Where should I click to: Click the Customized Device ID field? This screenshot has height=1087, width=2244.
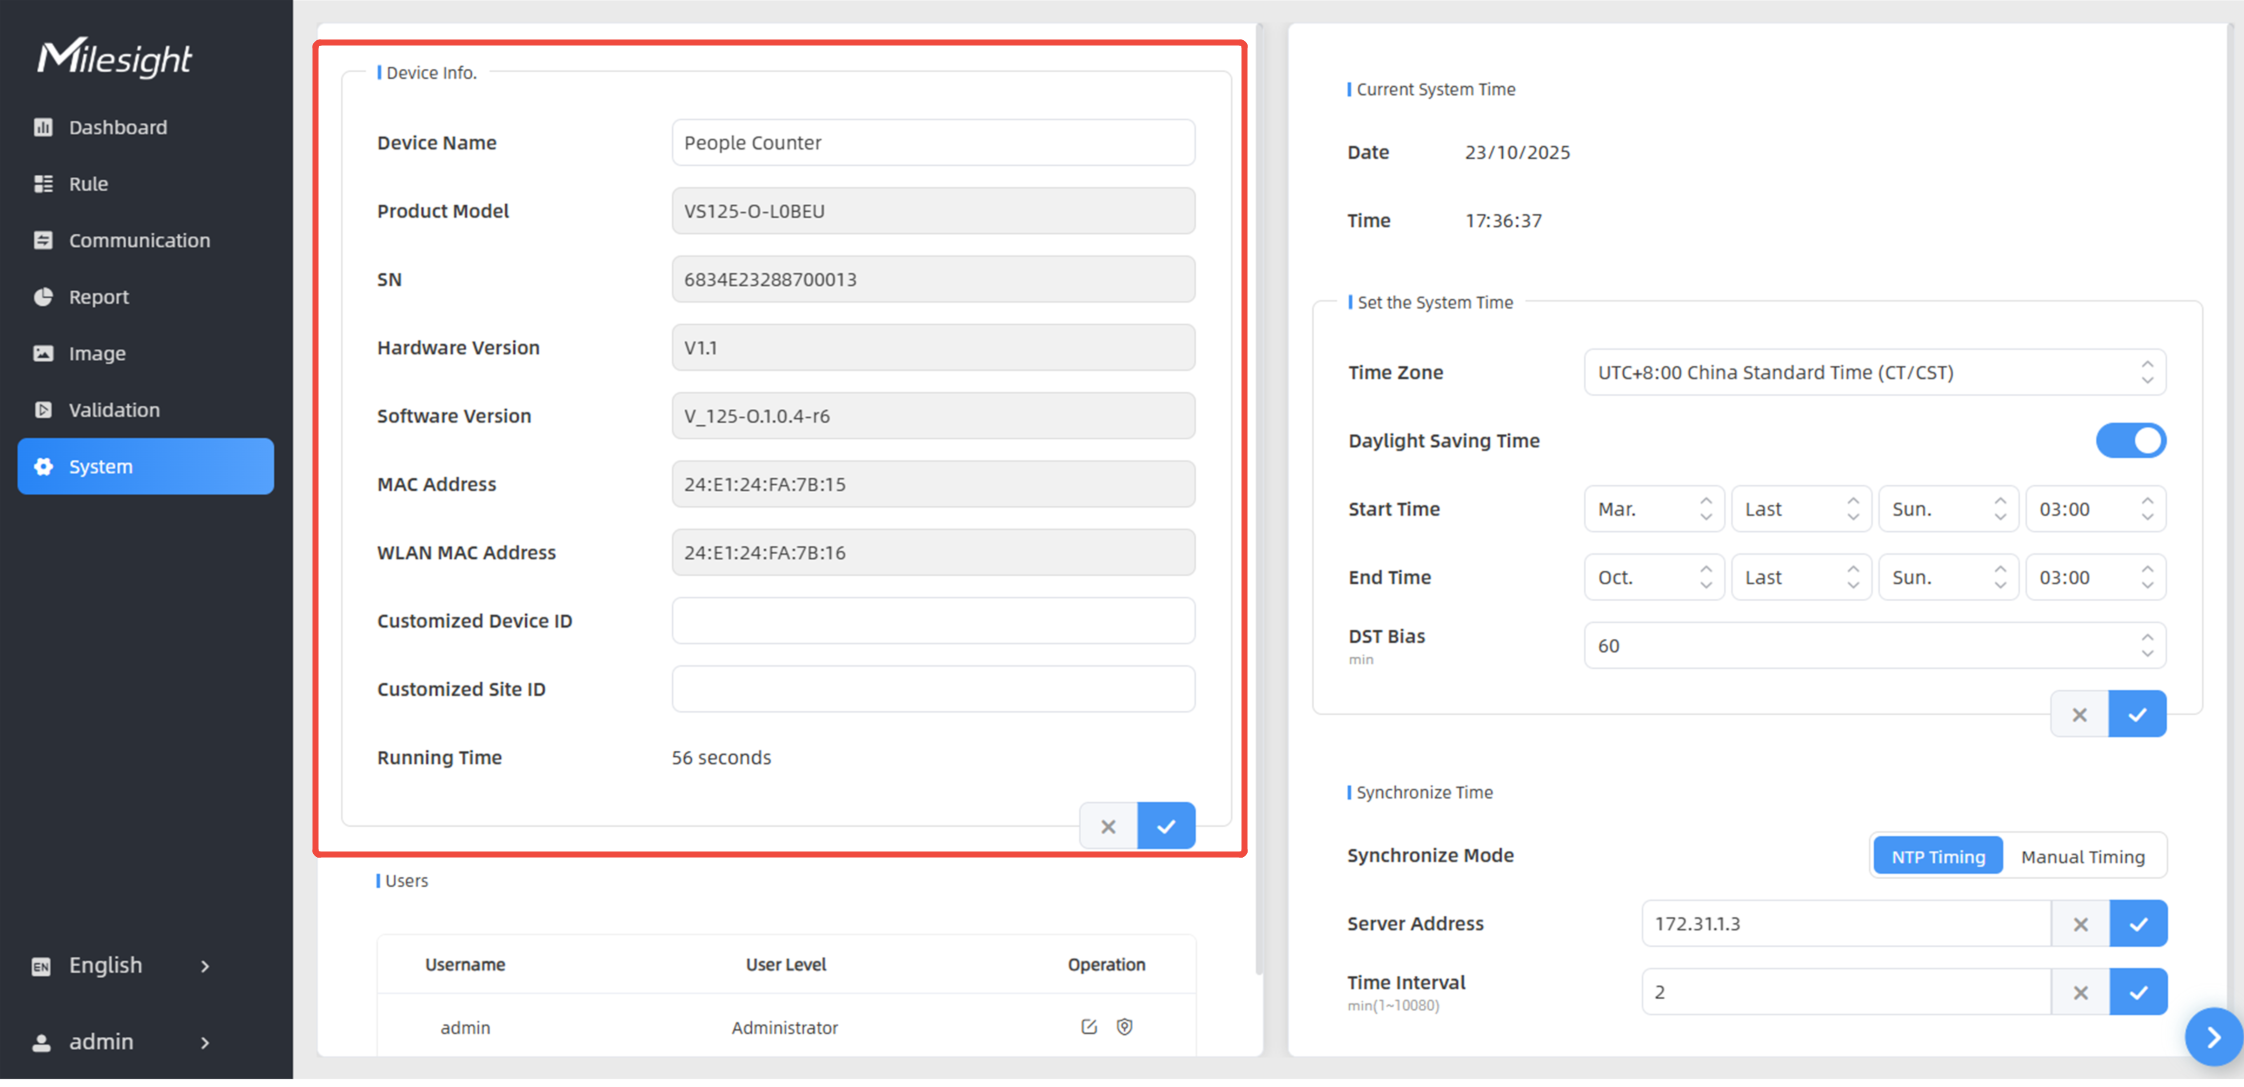tap(932, 621)
